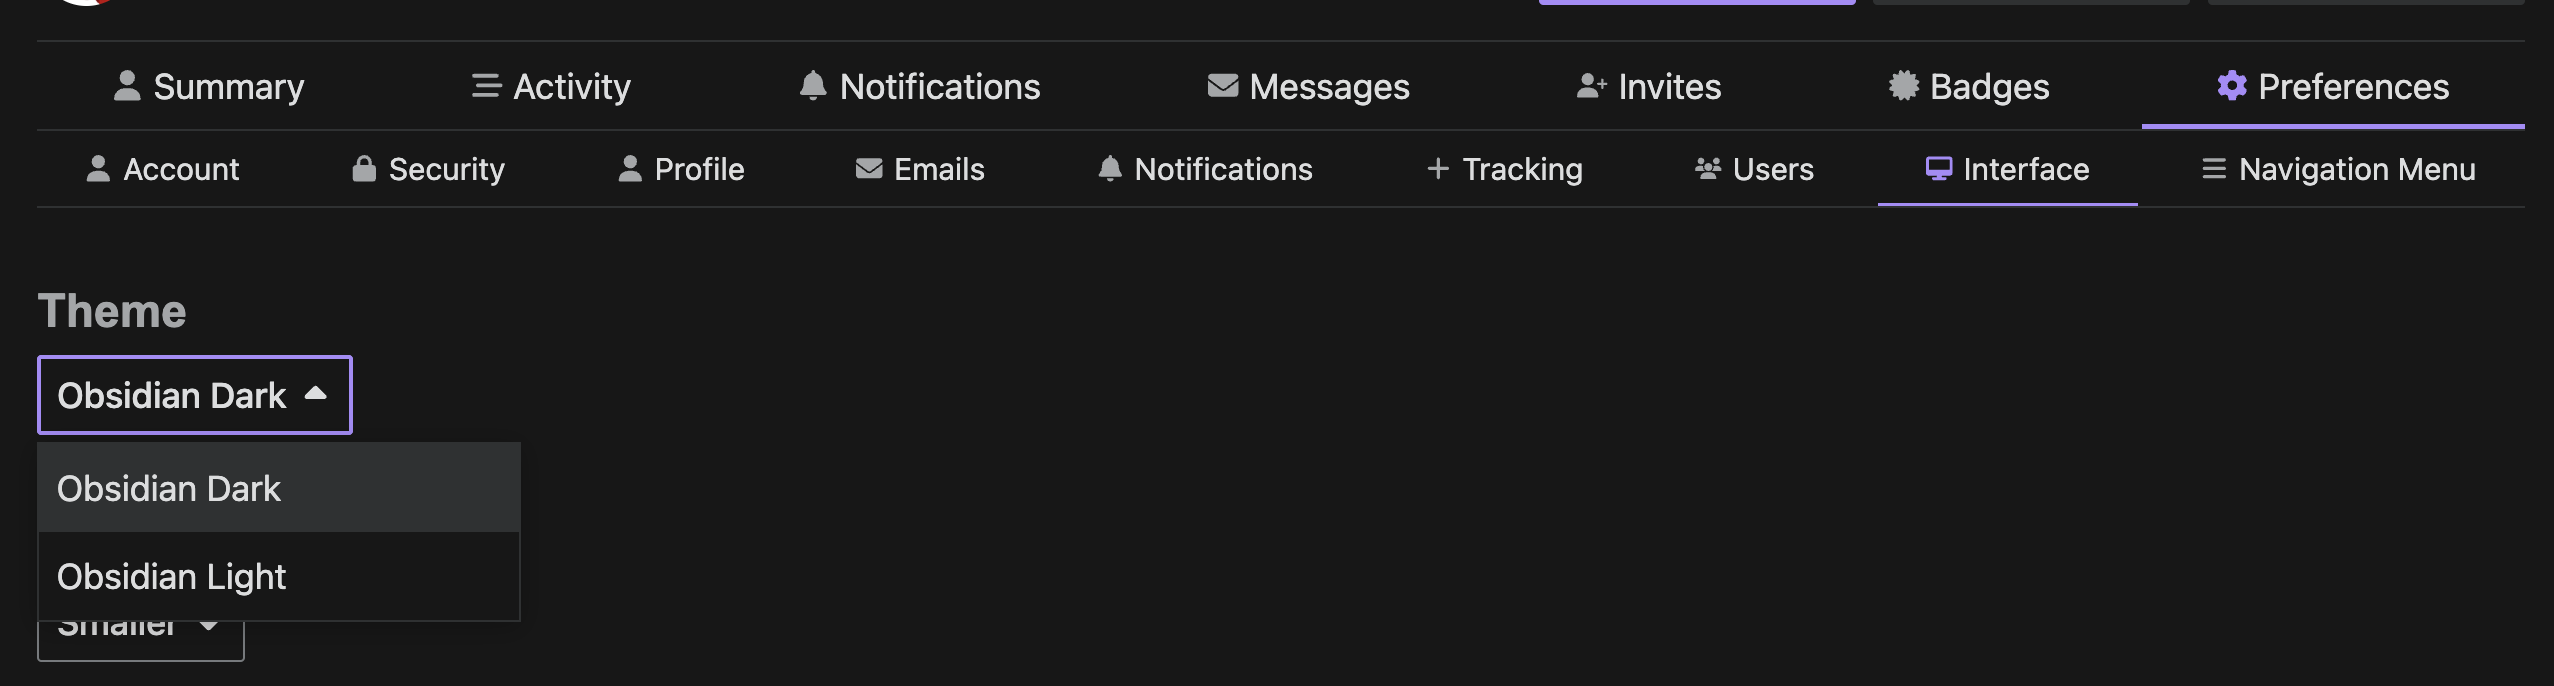This screenshot has width=2554, height=686.
Task: Click the Tracking plus icon
Action: click(1438, 169)
